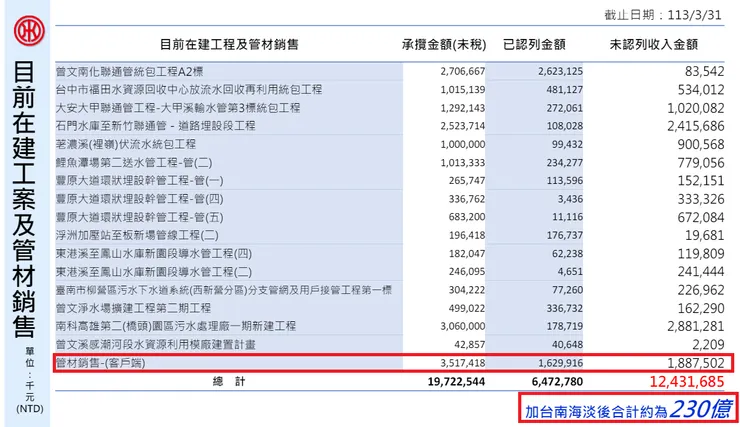Click the value 162,290

(701, 308)
